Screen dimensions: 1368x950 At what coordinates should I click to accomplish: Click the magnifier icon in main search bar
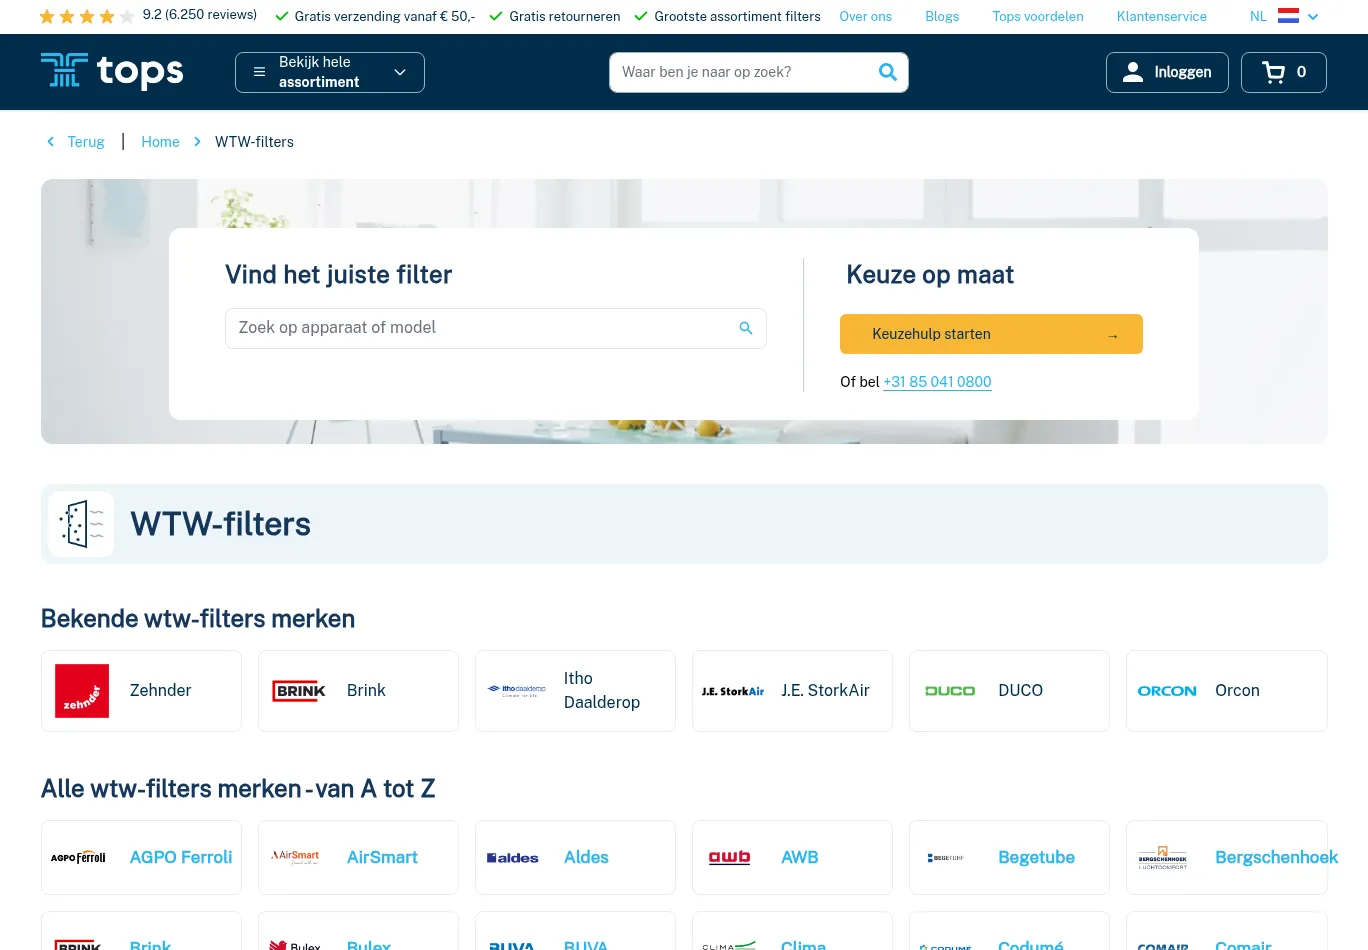click(x=887, y=72)
